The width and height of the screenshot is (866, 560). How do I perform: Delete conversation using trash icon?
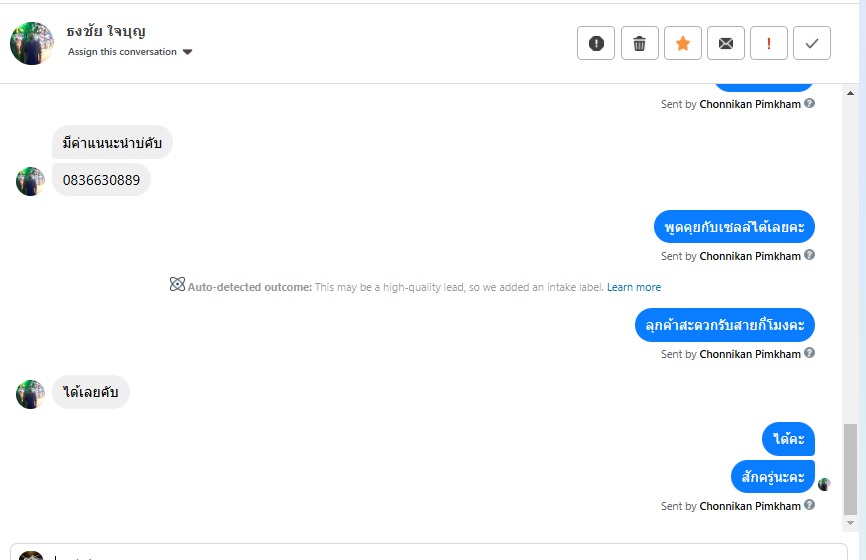pyautogui.click(x=640, y=43)
